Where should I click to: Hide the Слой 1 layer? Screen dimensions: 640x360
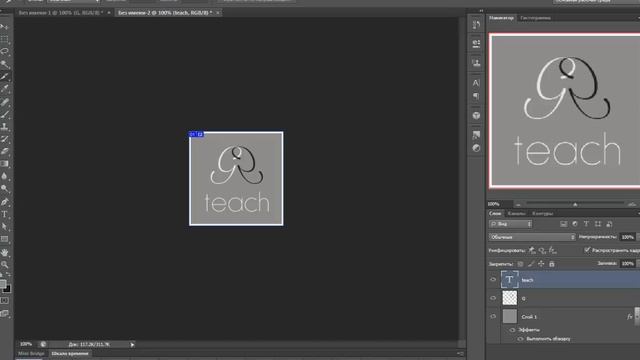tap(493, 317)
